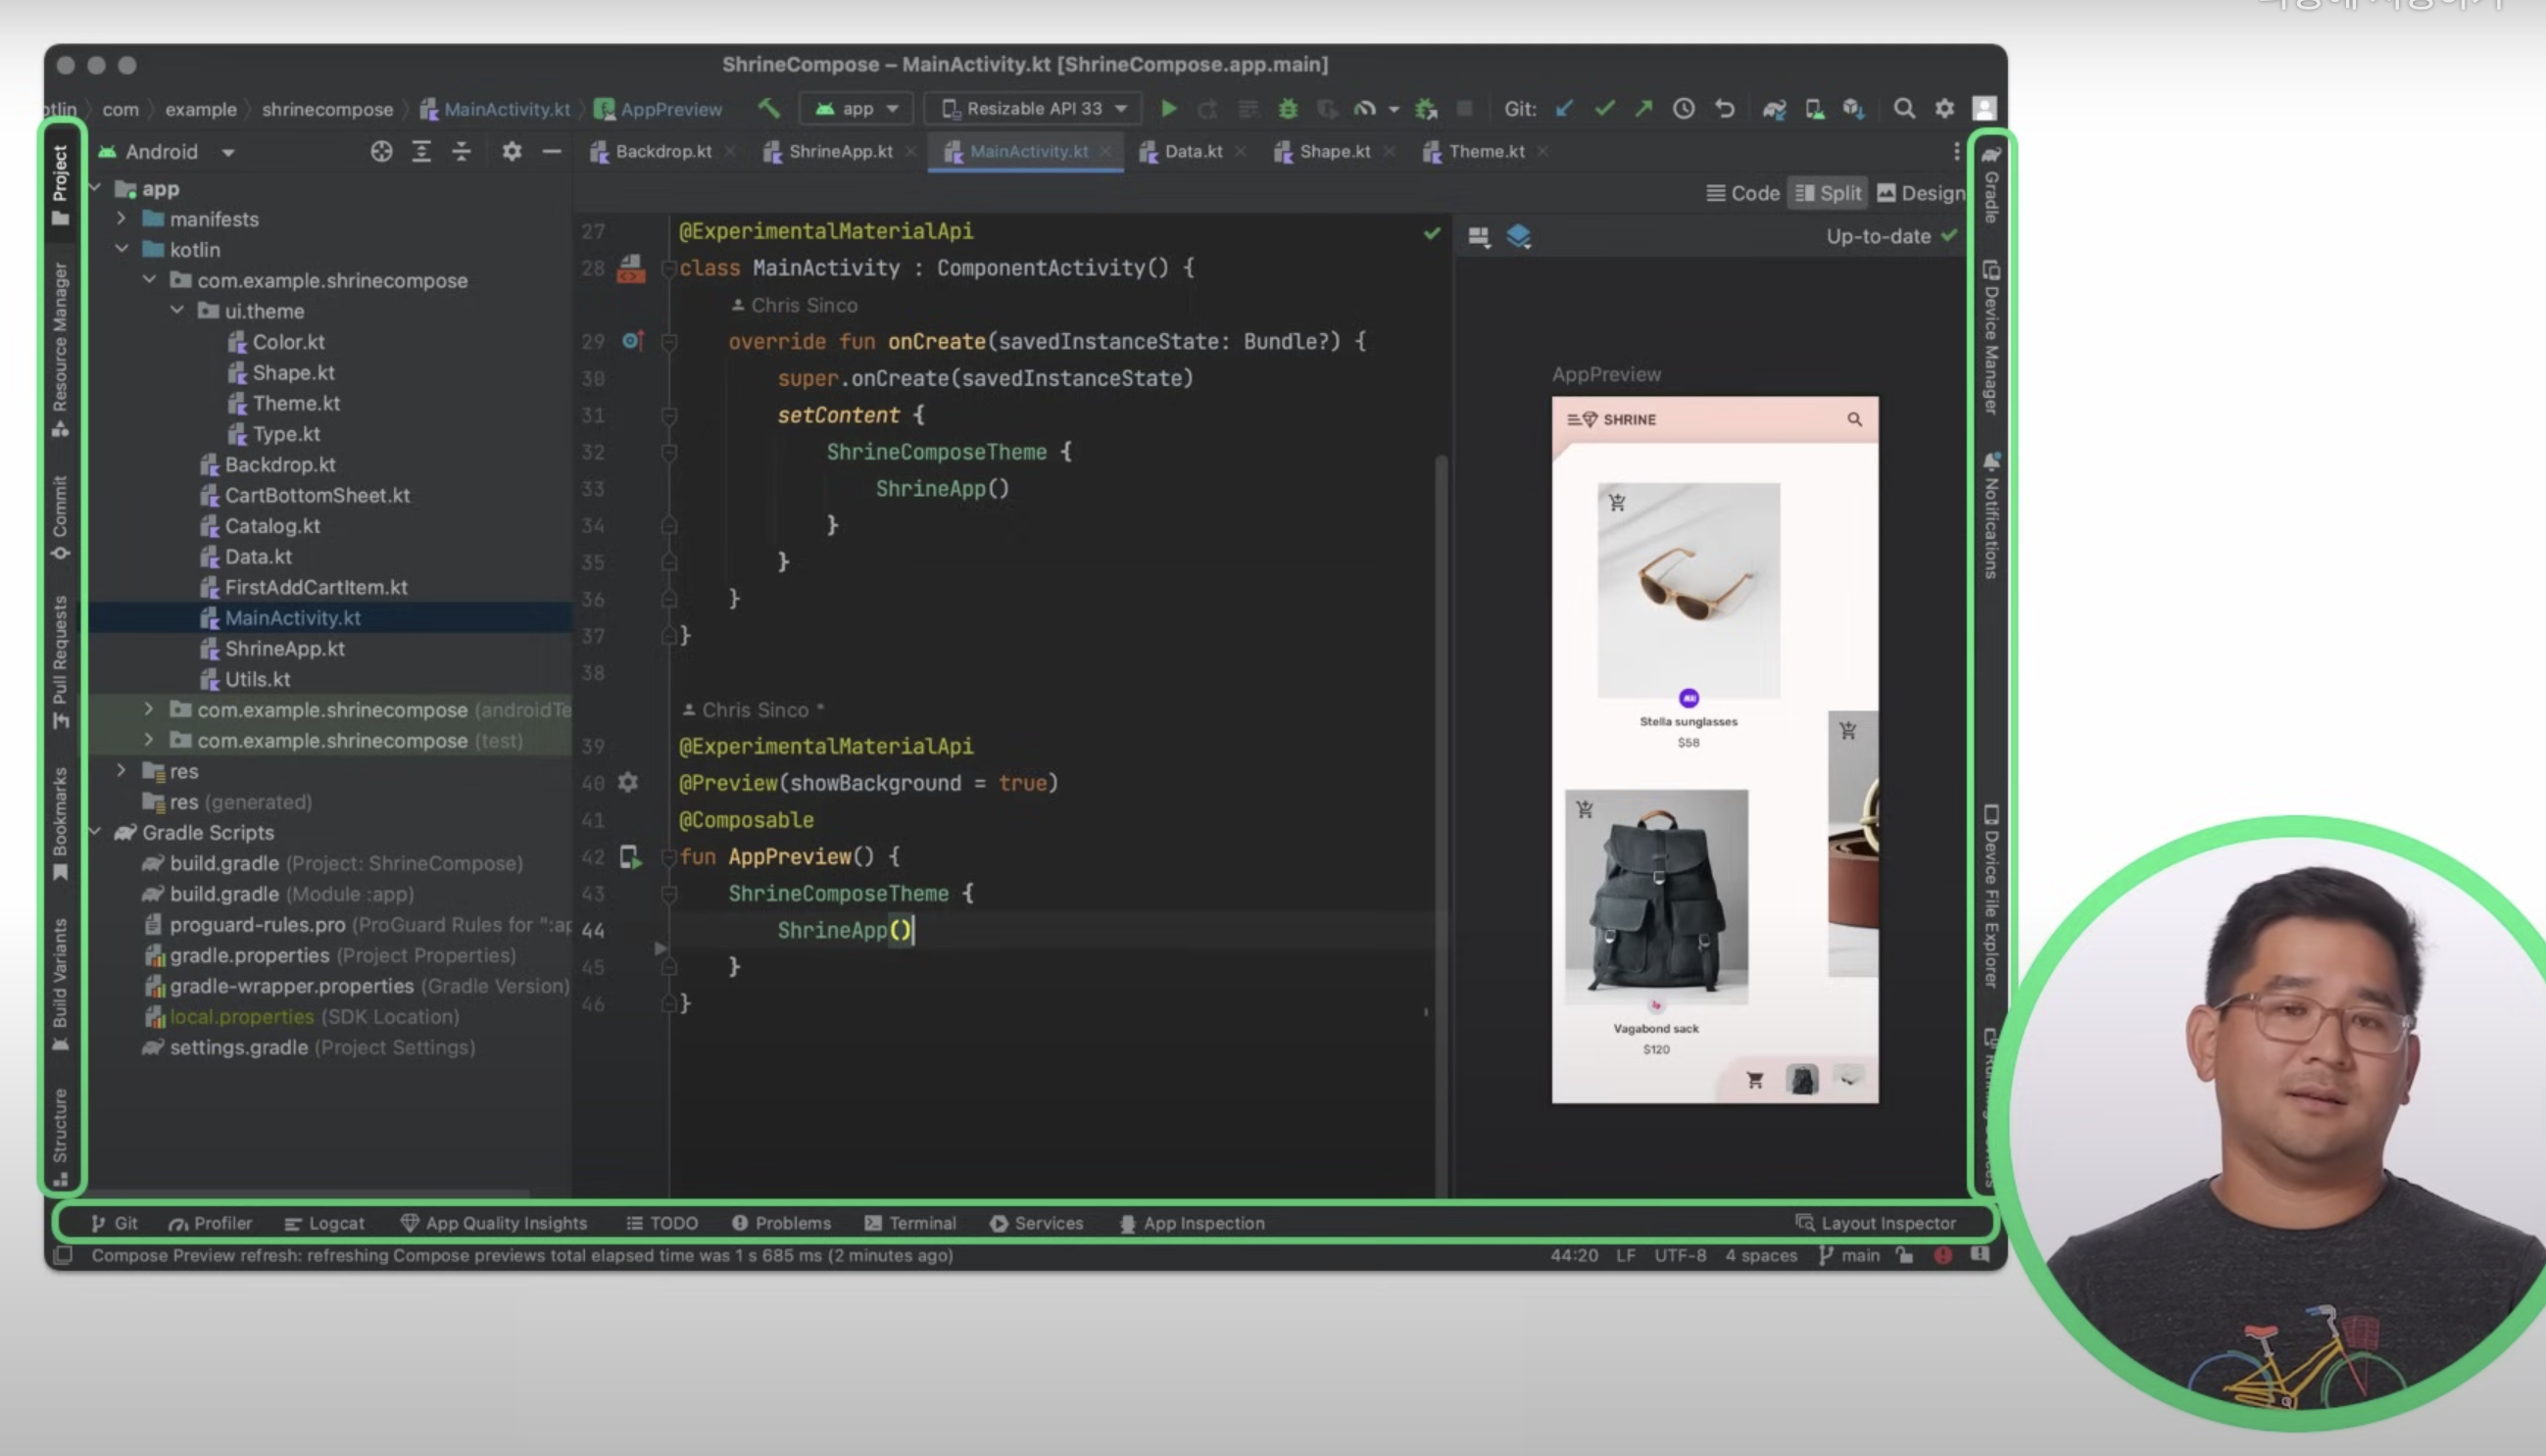2546x1456 pixels.
Task: Click the green Run app button
Action: click(1168, 108)
